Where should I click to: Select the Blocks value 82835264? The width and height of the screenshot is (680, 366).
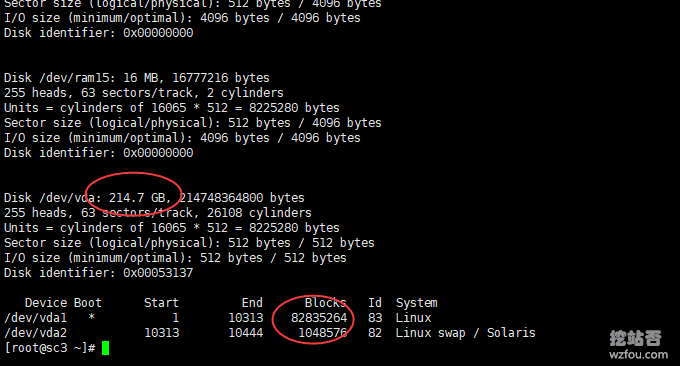pyautogui.click(x=319, y=318)
